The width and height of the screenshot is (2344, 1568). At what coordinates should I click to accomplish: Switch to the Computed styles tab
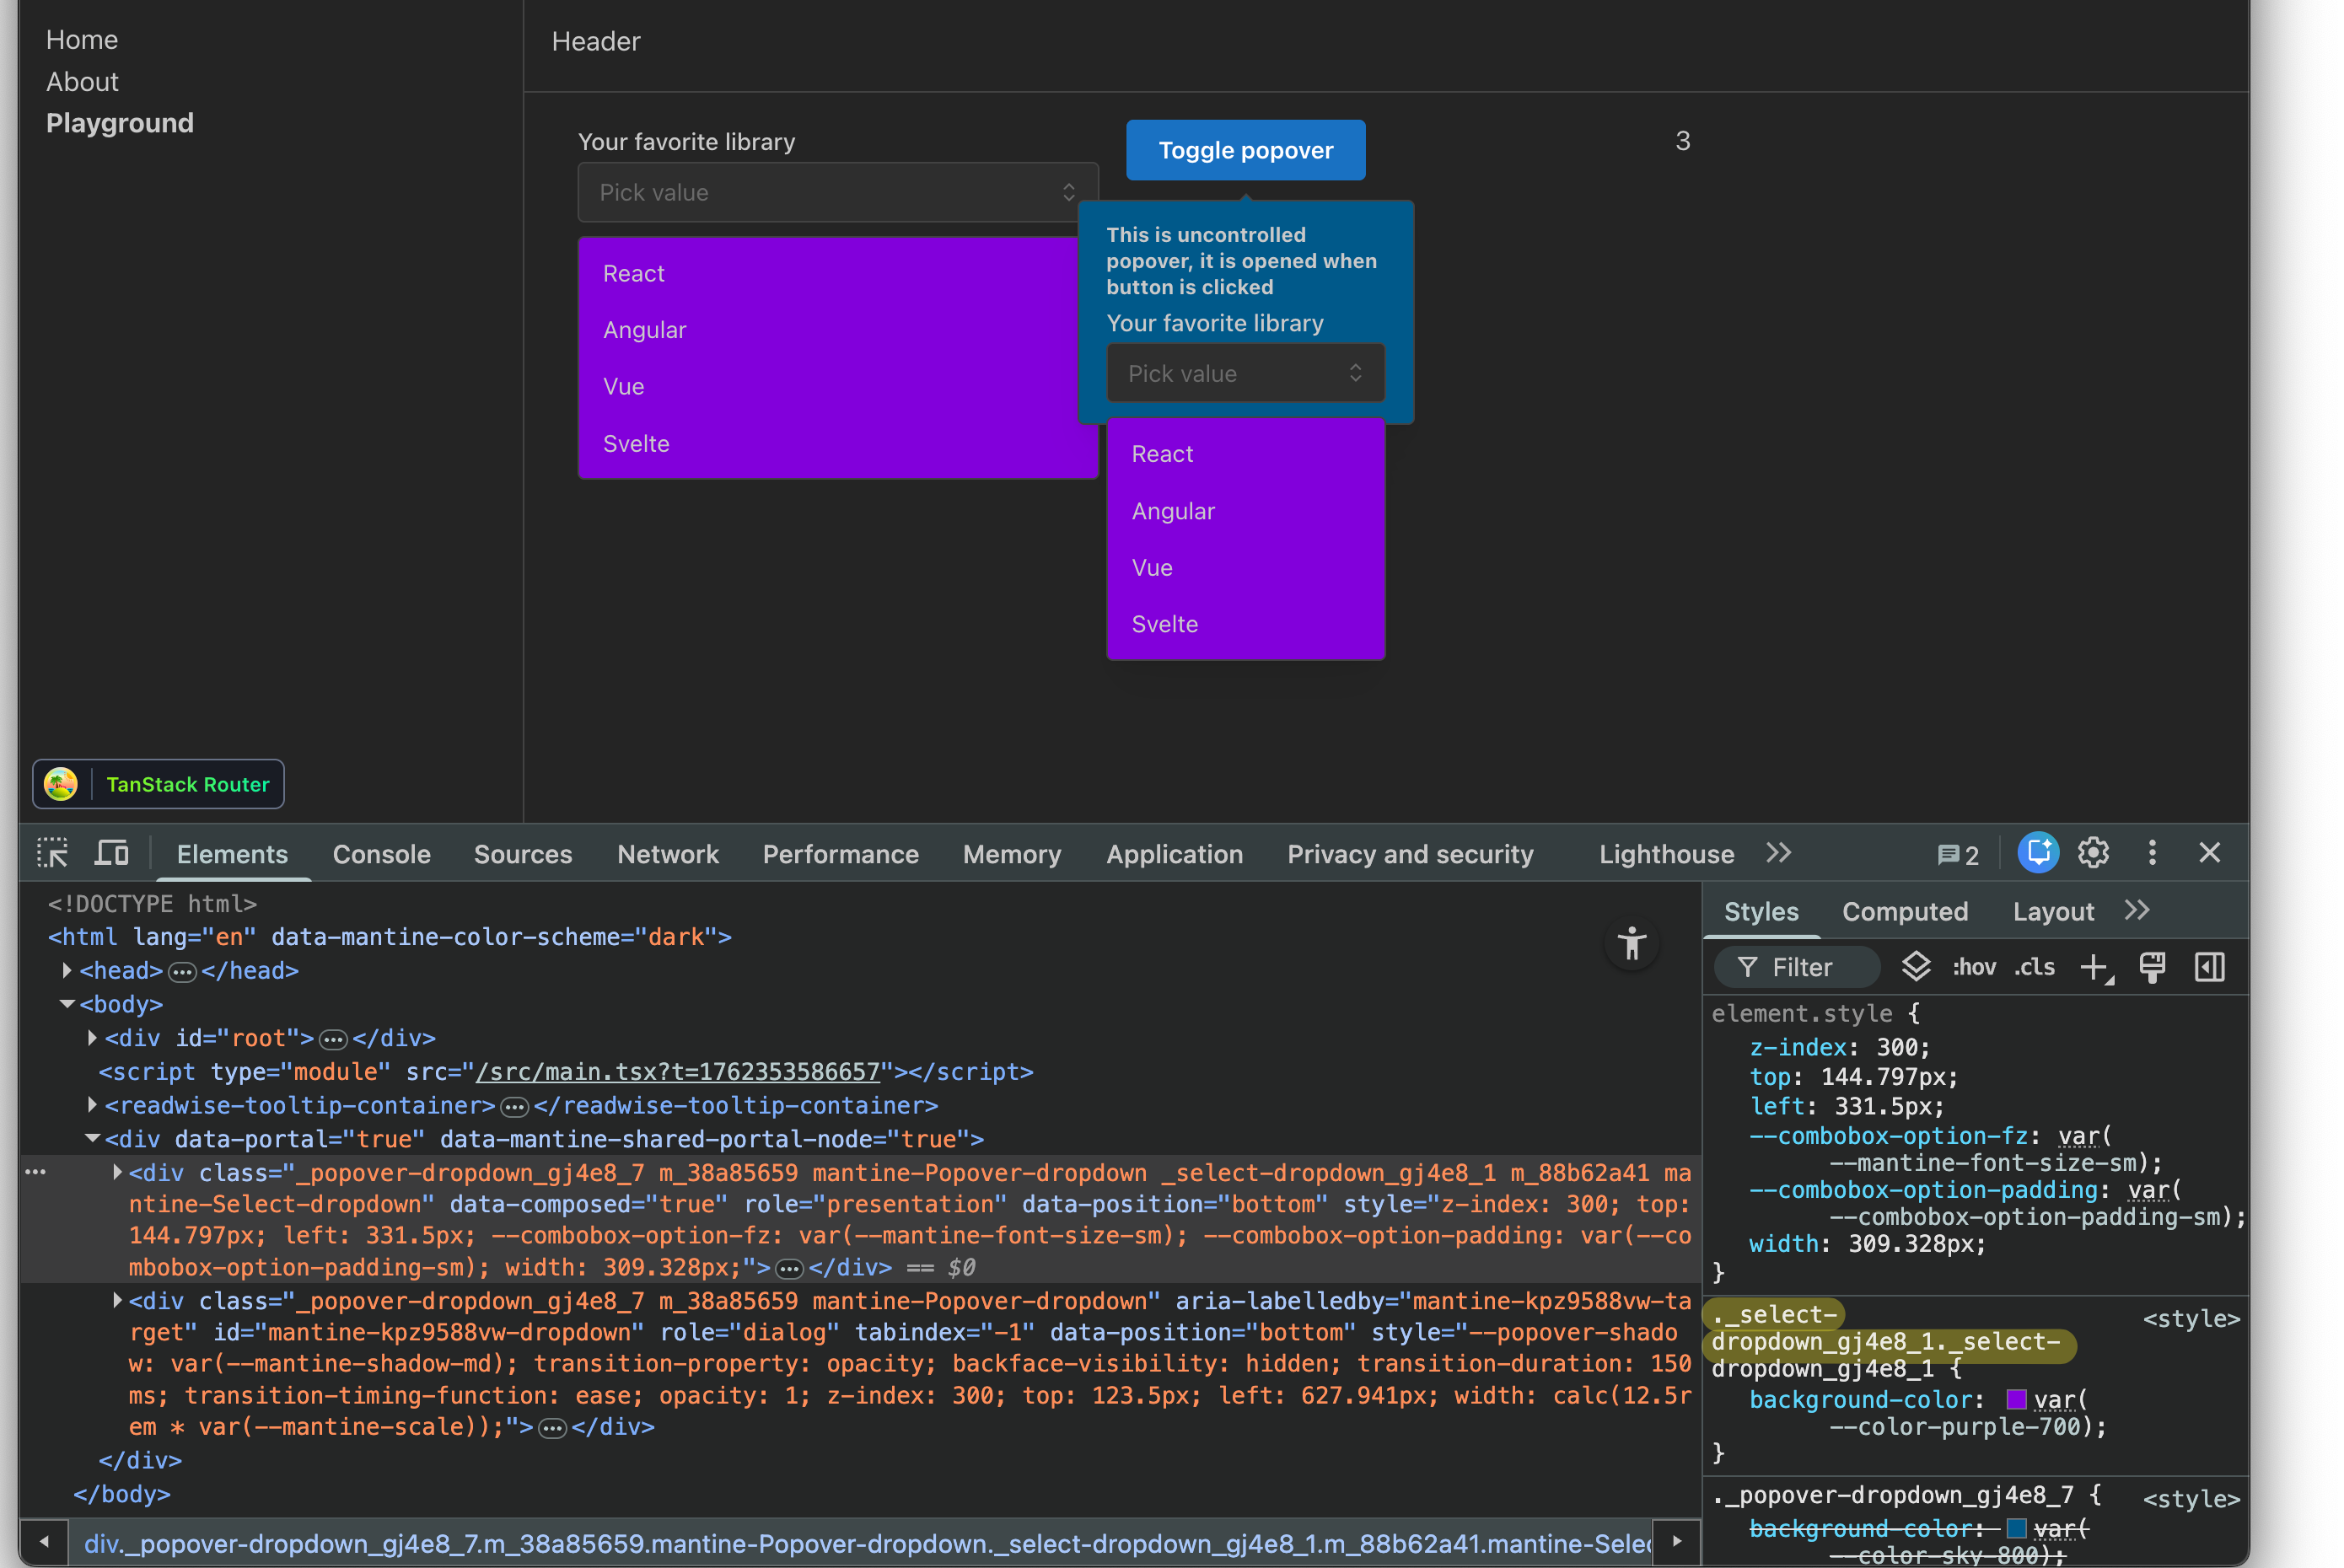pos(1904,912)
